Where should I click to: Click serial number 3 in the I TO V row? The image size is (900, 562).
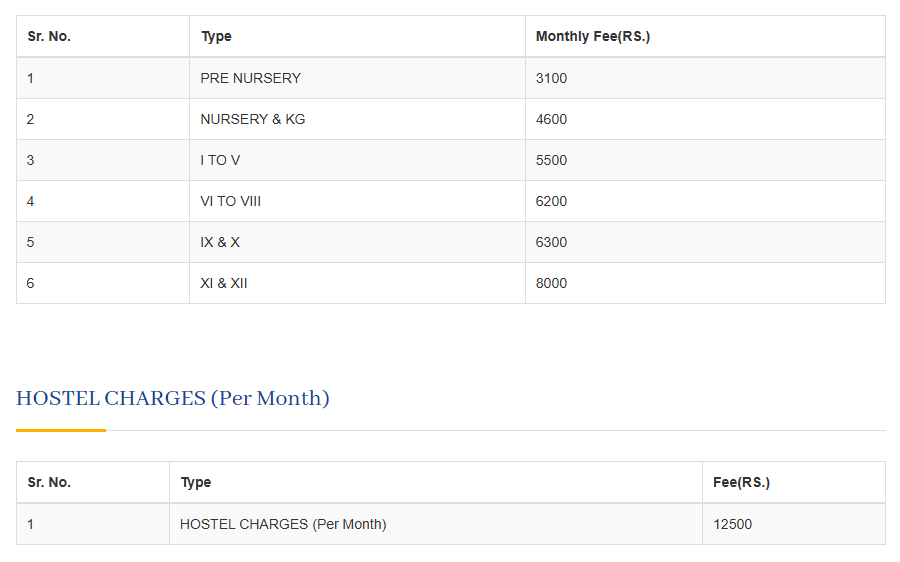tap(30, 160)
